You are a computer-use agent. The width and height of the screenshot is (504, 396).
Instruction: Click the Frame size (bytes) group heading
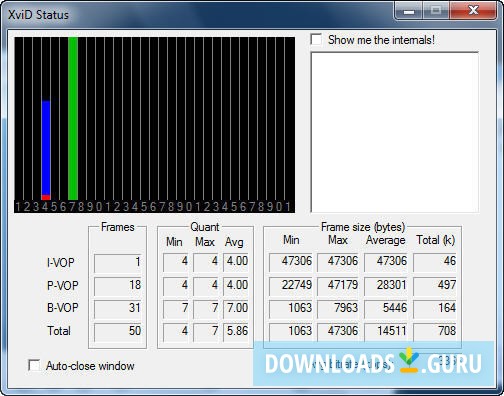click(x=363, y=227)
